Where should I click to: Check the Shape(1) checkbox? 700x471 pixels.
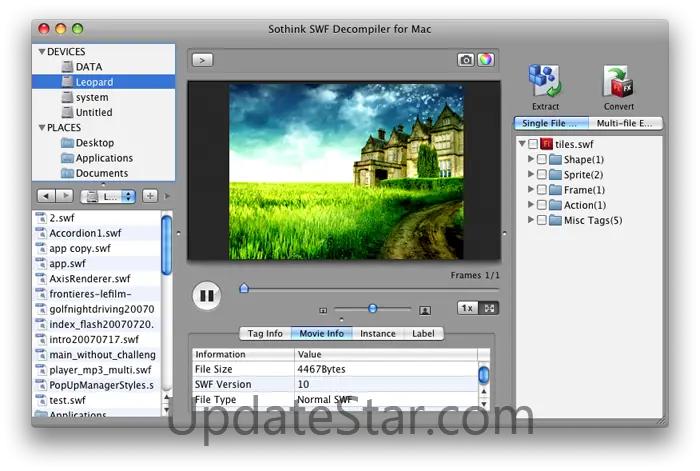(542, 159)
